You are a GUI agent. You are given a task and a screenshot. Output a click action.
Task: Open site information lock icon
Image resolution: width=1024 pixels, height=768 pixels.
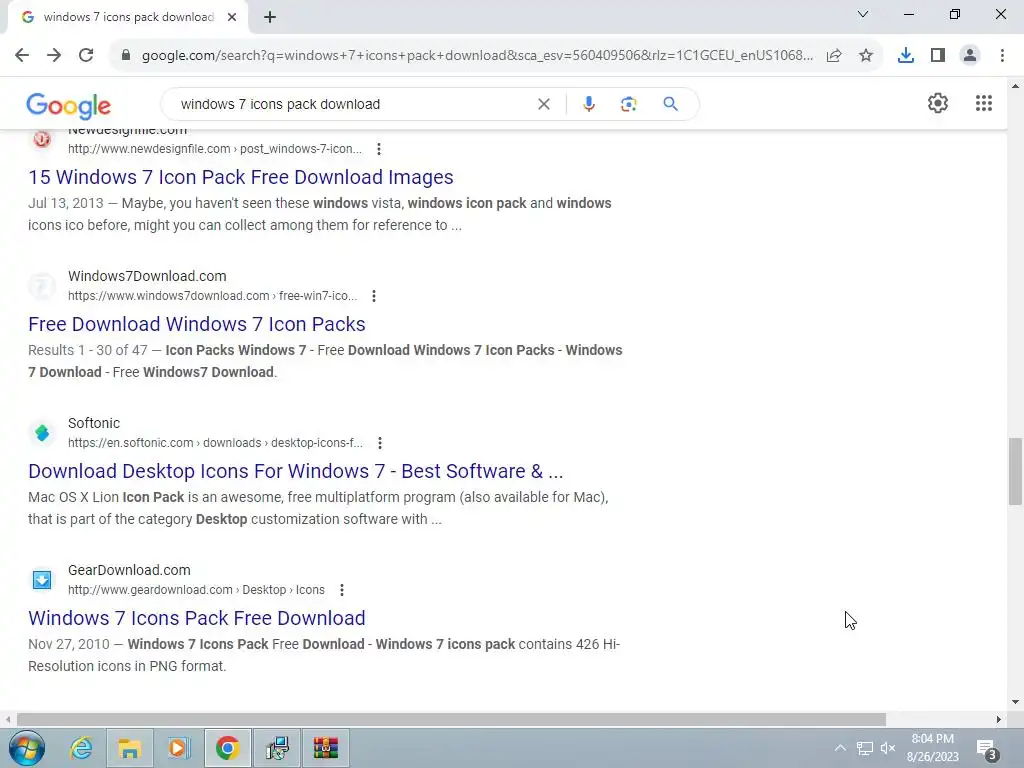point(126,56)
